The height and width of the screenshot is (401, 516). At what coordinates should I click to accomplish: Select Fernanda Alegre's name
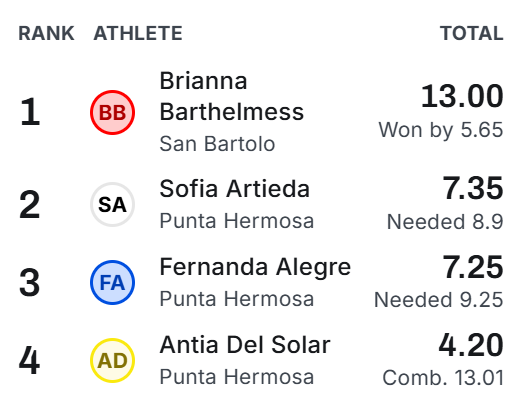point(255,268)
